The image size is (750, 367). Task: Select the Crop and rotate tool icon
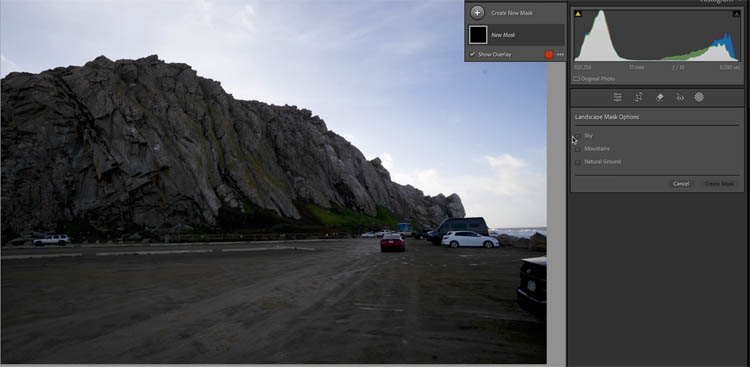point(639,97)
